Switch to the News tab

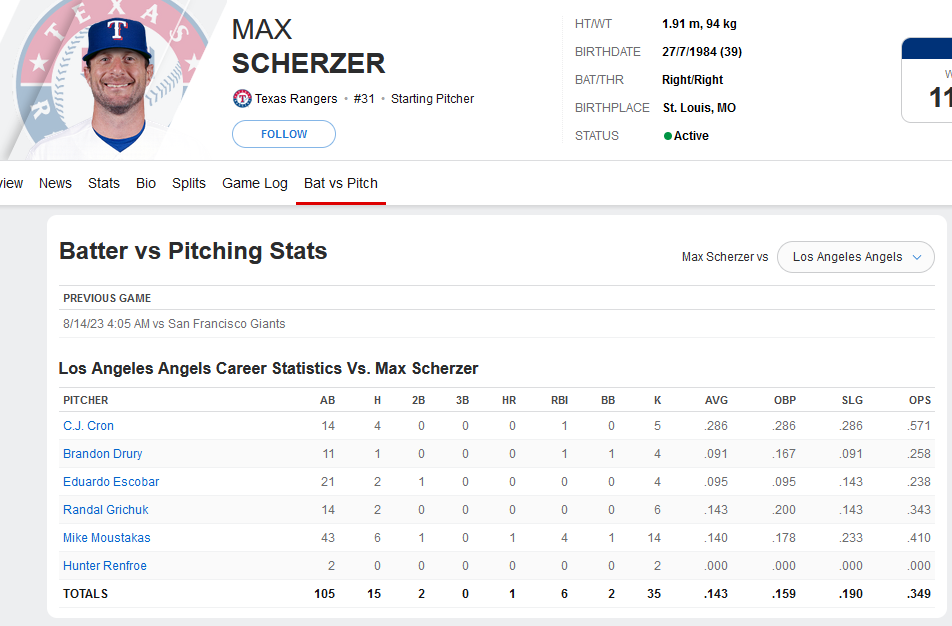pyautogui.click(x=55, y=183)
